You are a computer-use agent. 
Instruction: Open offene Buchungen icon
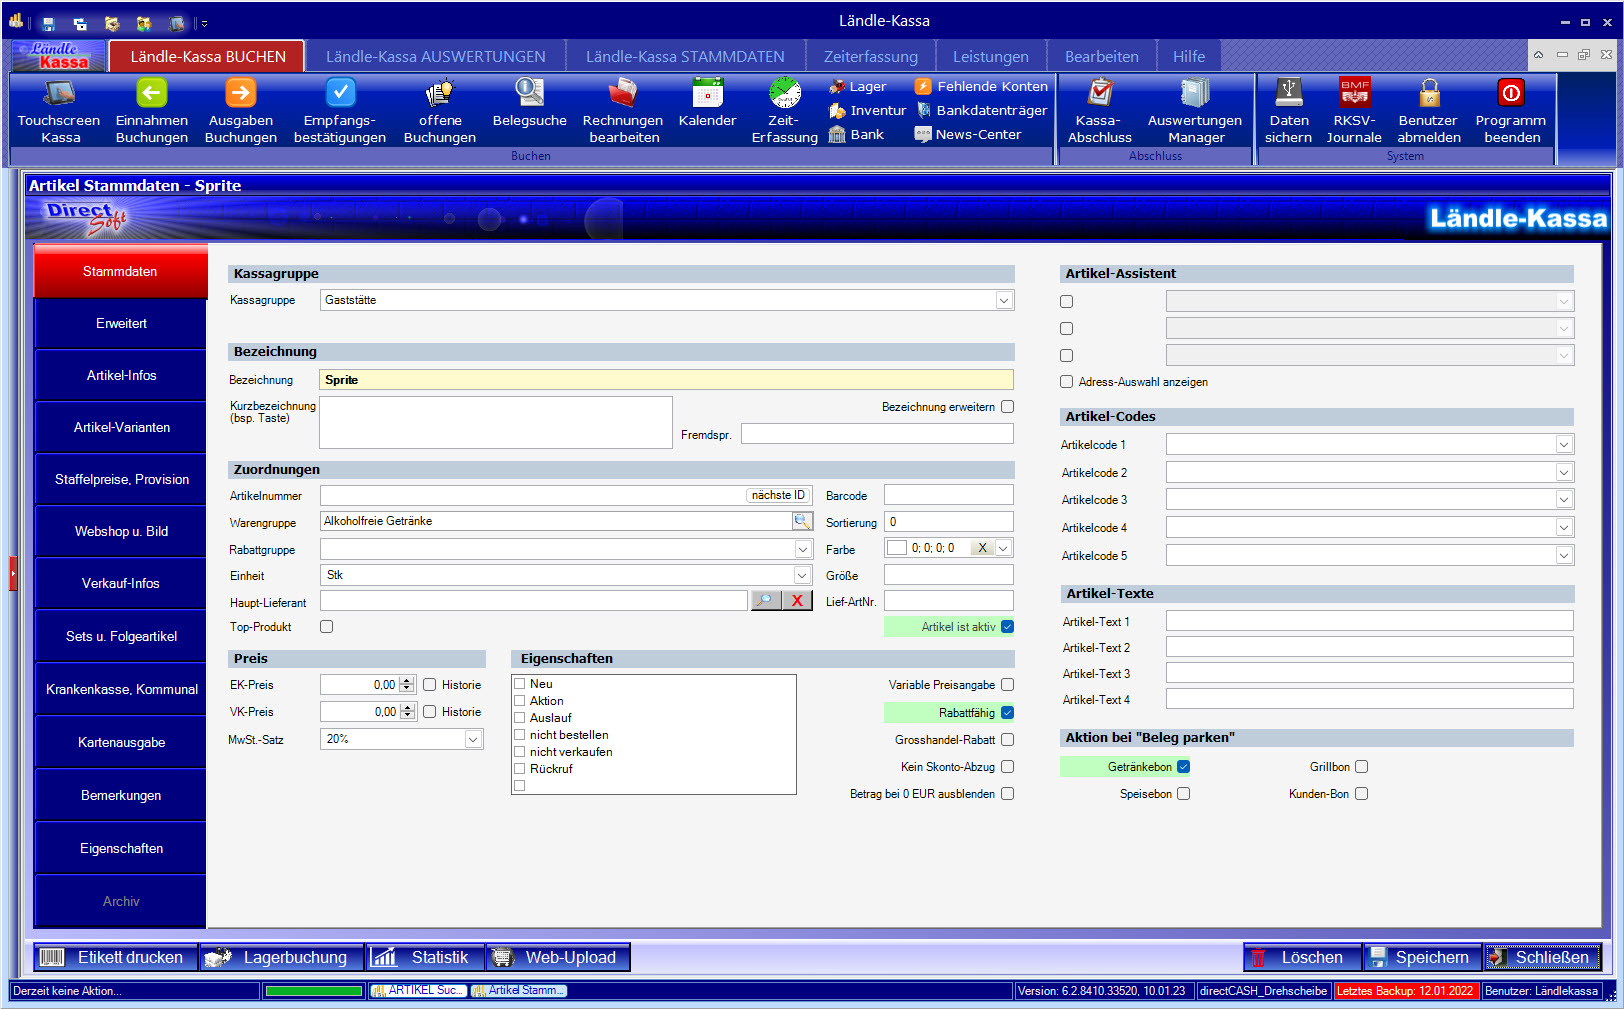(440, 94)
